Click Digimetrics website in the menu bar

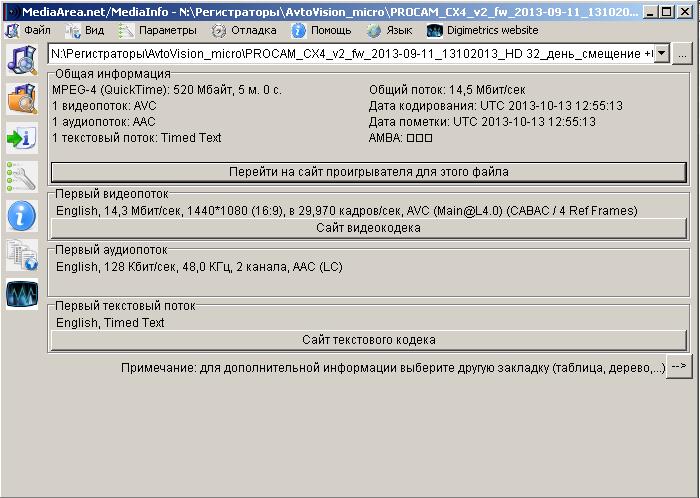click(482, 30)
